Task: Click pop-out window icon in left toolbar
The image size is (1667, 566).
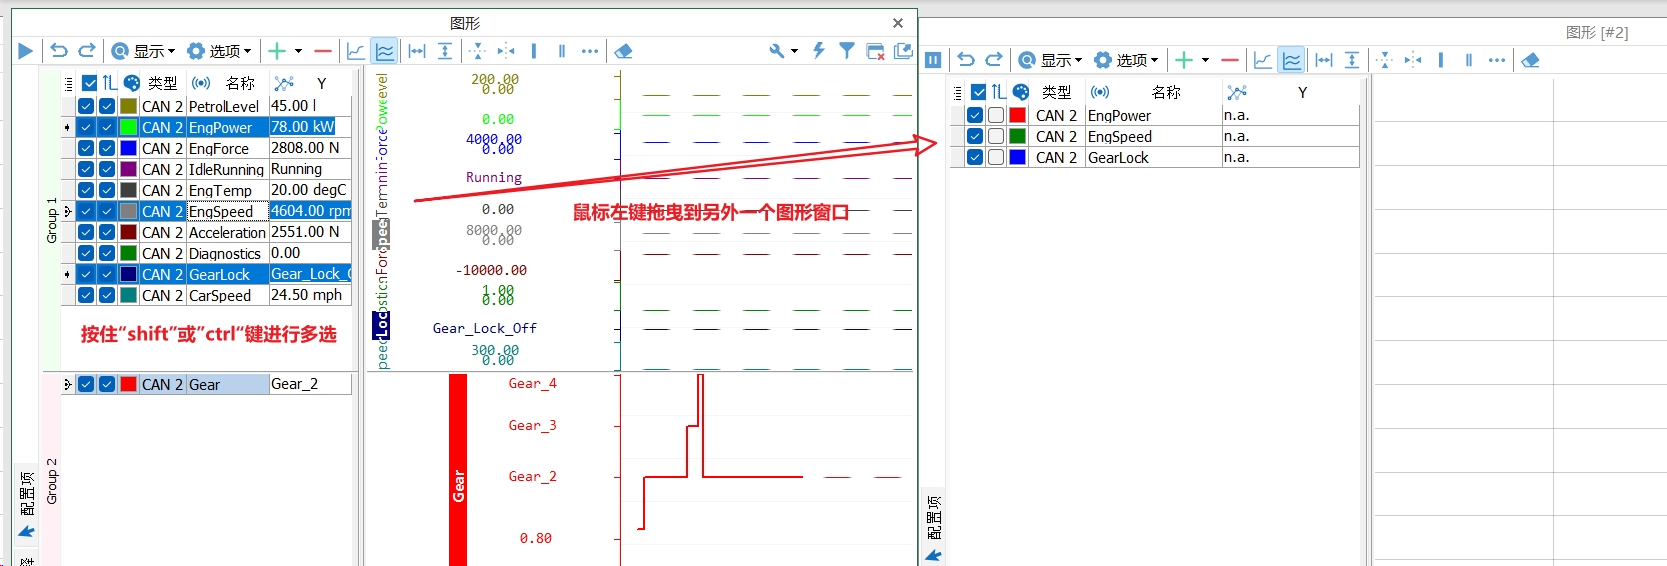Action: 904,50
